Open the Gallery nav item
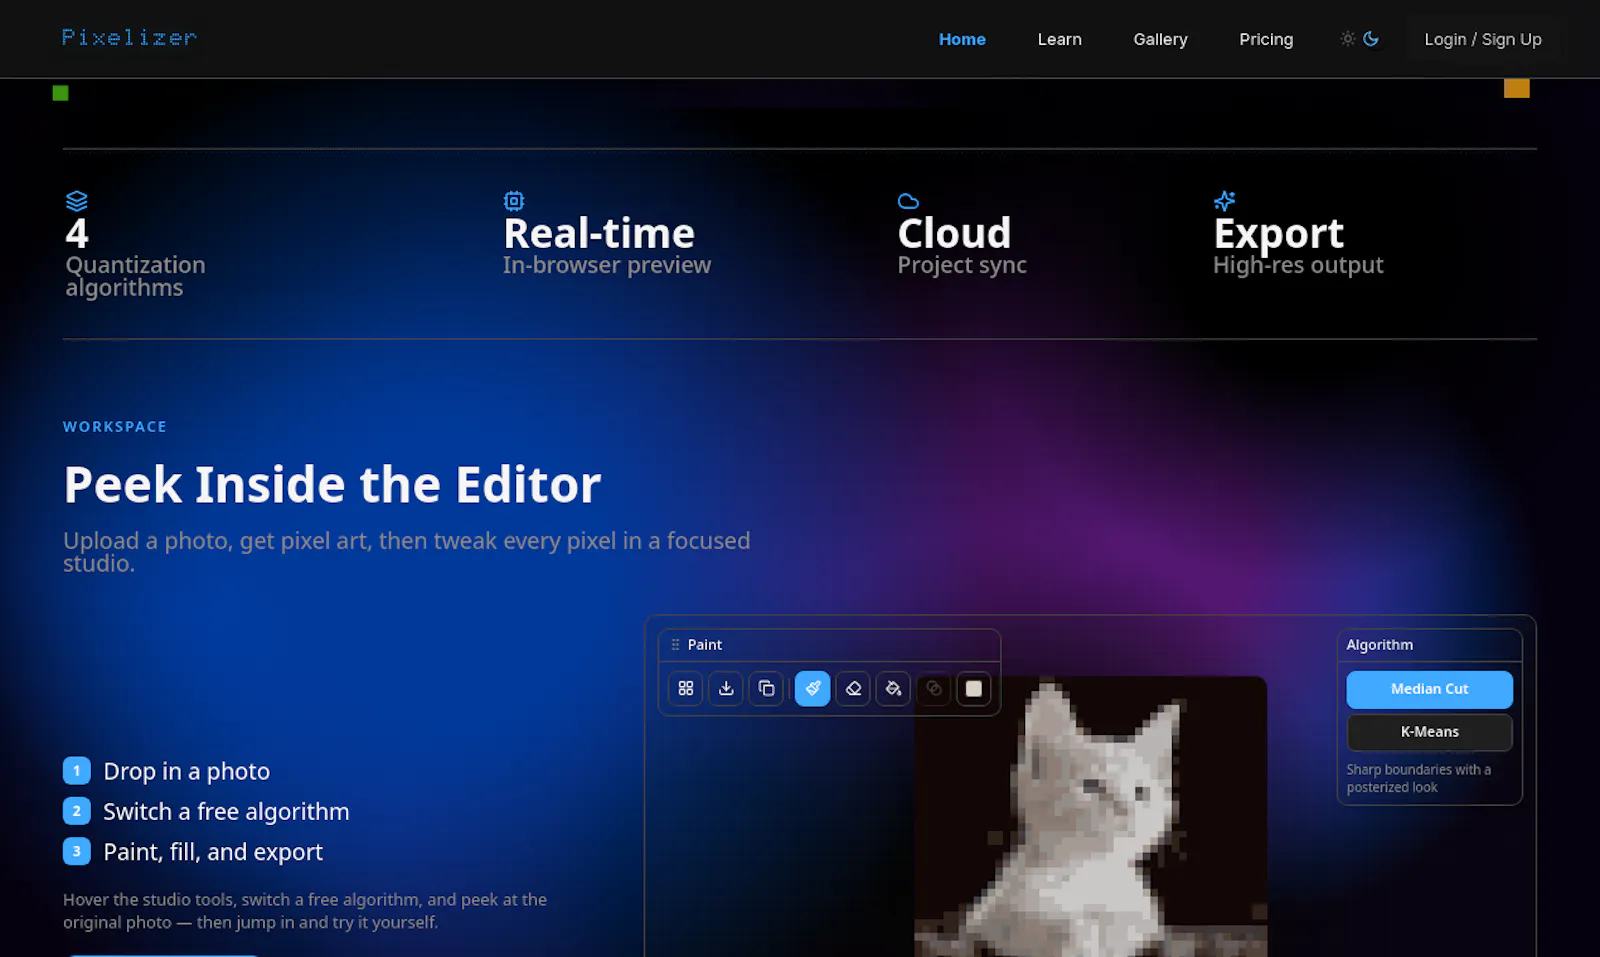 click(1160, 39)
